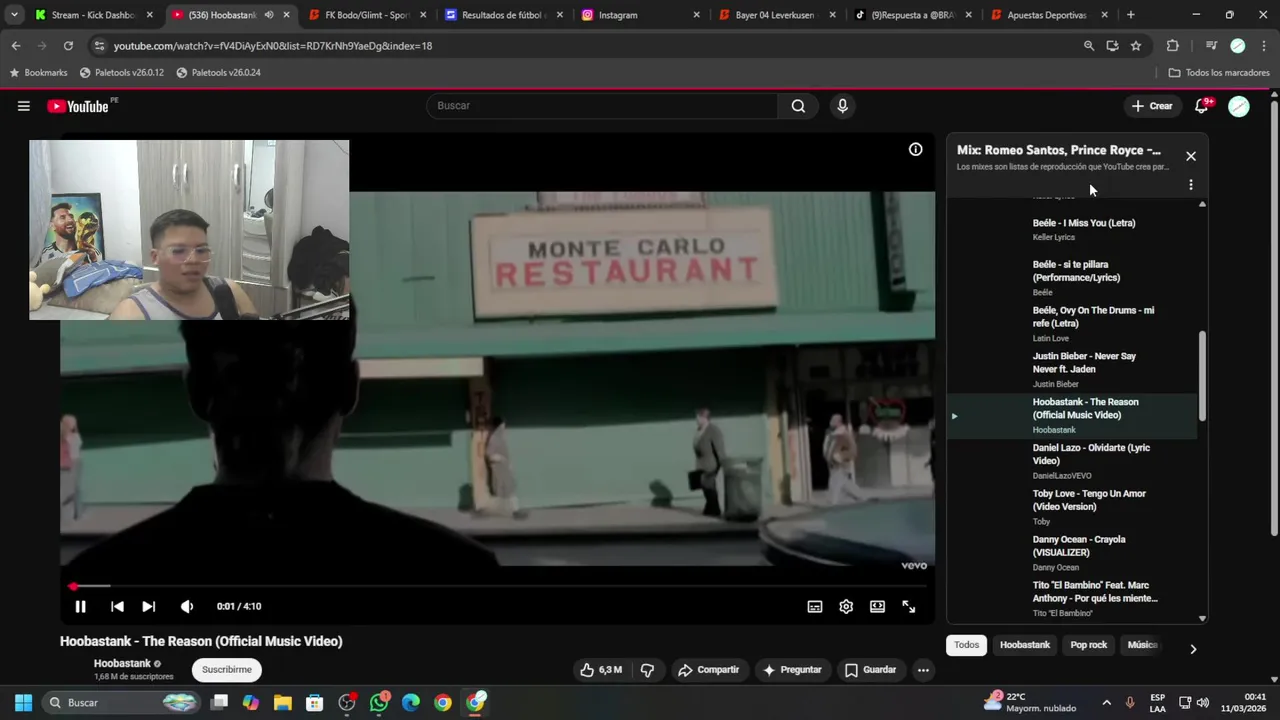Open File Explorer from taskbar

(283, 703)
